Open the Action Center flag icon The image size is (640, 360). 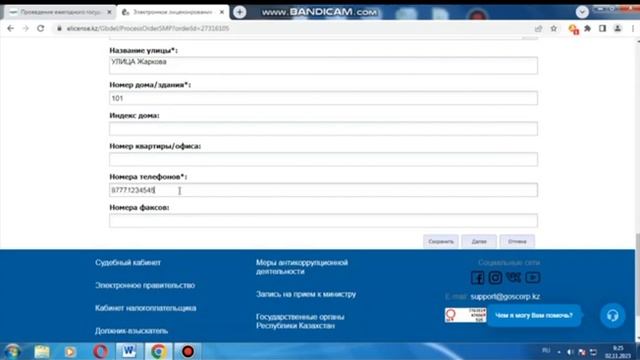(582, 352)
